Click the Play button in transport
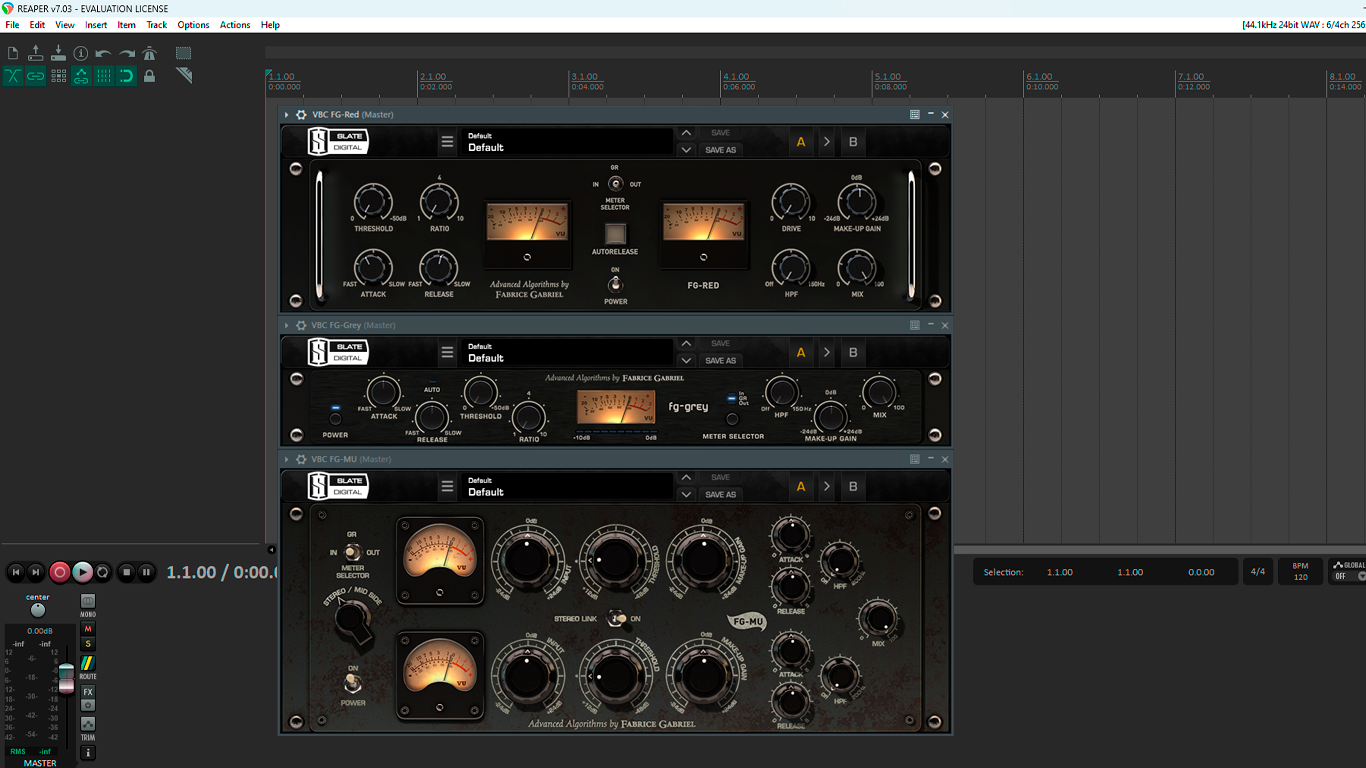The width and height of the screenshot is (1366, 768). point(82,572)
